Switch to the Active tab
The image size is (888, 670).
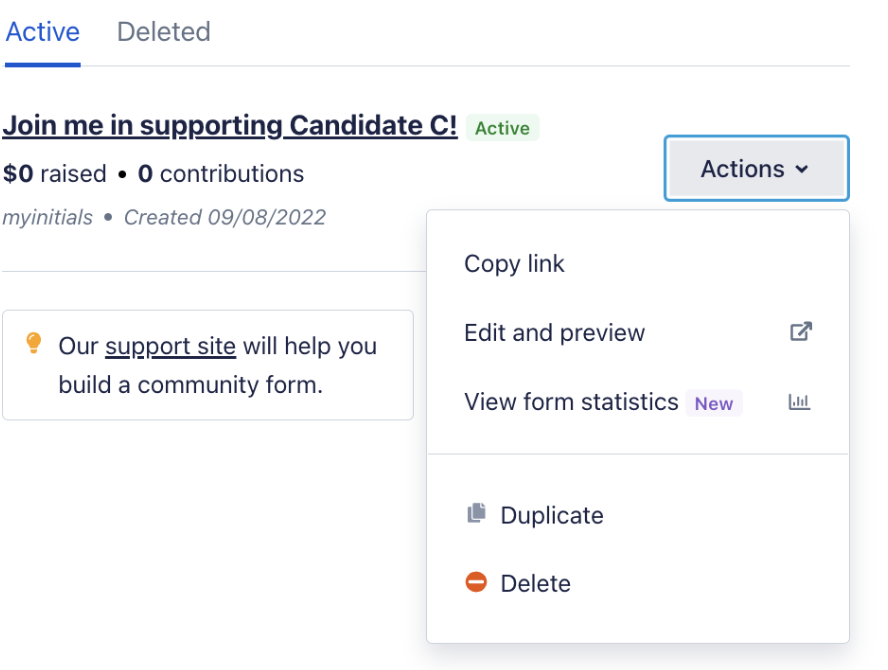tap(42, 32)
